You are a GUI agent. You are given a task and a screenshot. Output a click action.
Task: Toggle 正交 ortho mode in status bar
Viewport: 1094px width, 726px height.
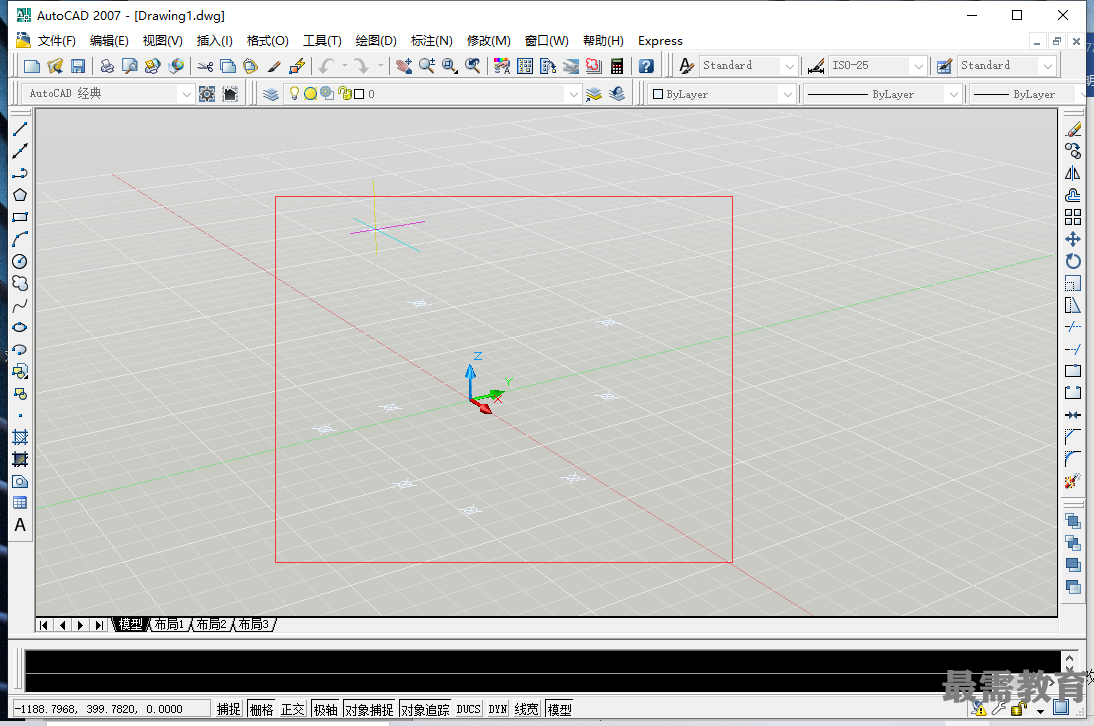point(293,709)
